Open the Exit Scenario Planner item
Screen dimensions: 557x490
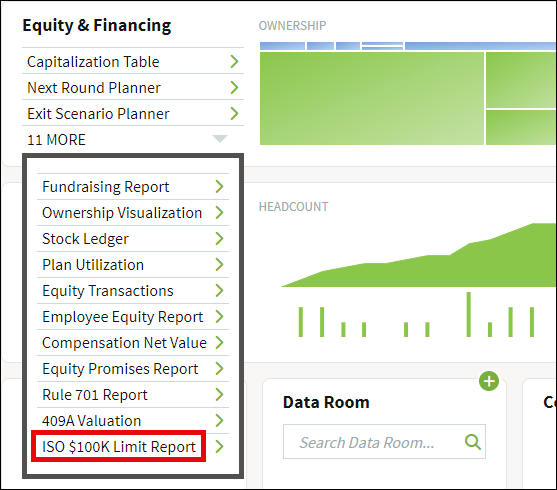coord(133,114)
